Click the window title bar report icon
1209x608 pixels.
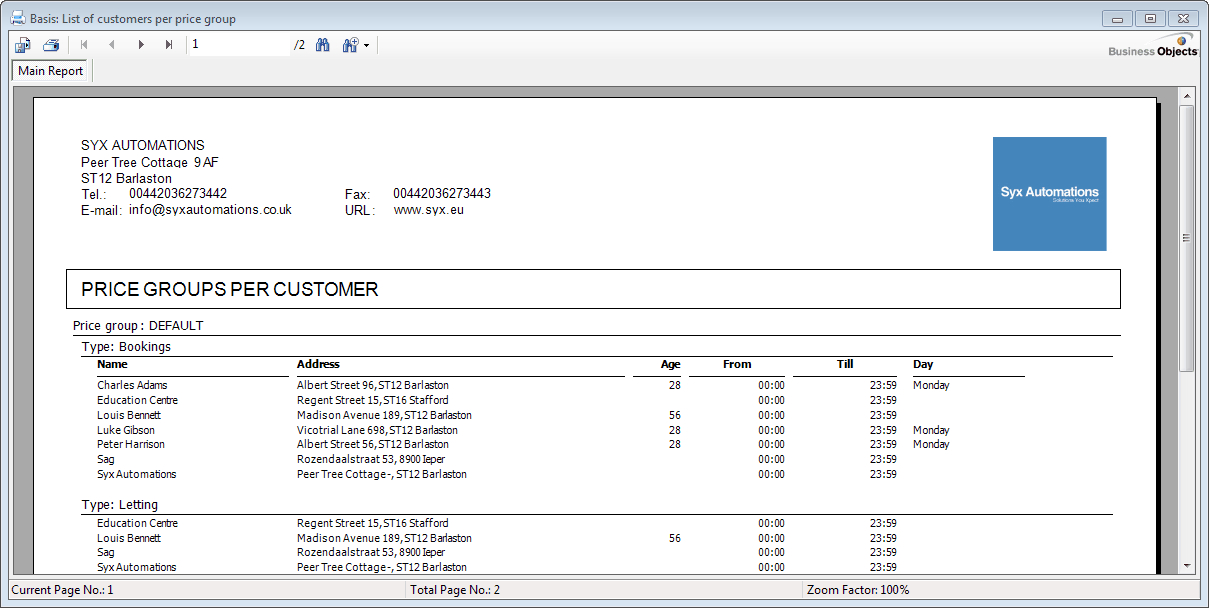coord(17,18)
